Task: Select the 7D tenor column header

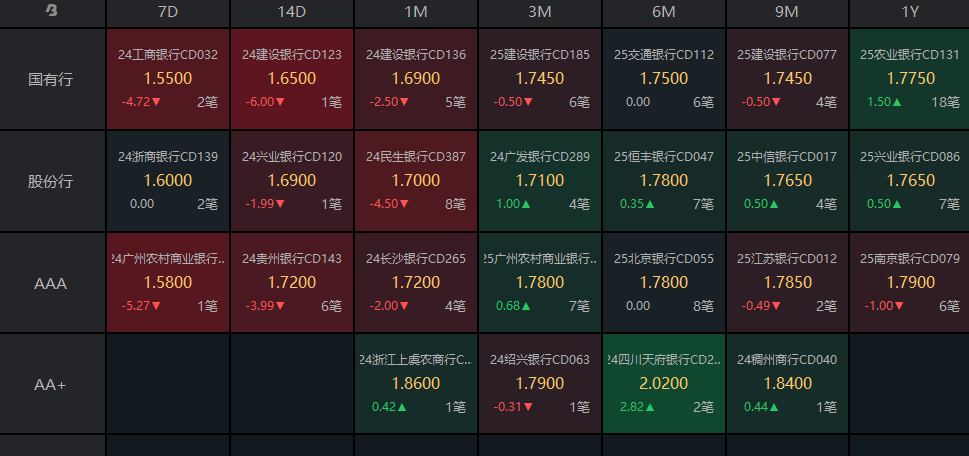Action: click(168, 13)
